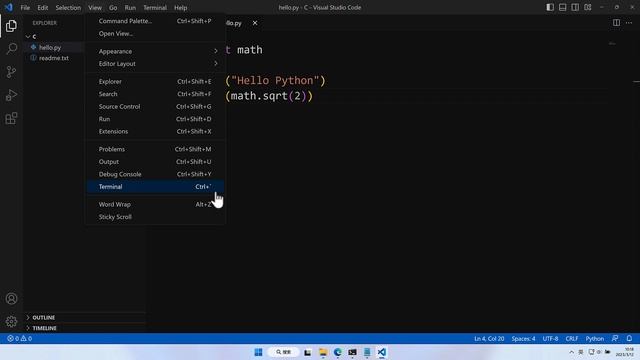640x360 pixels.
Task: Toggle Word Wrap in the View menu
Action: tap(155, 204)
